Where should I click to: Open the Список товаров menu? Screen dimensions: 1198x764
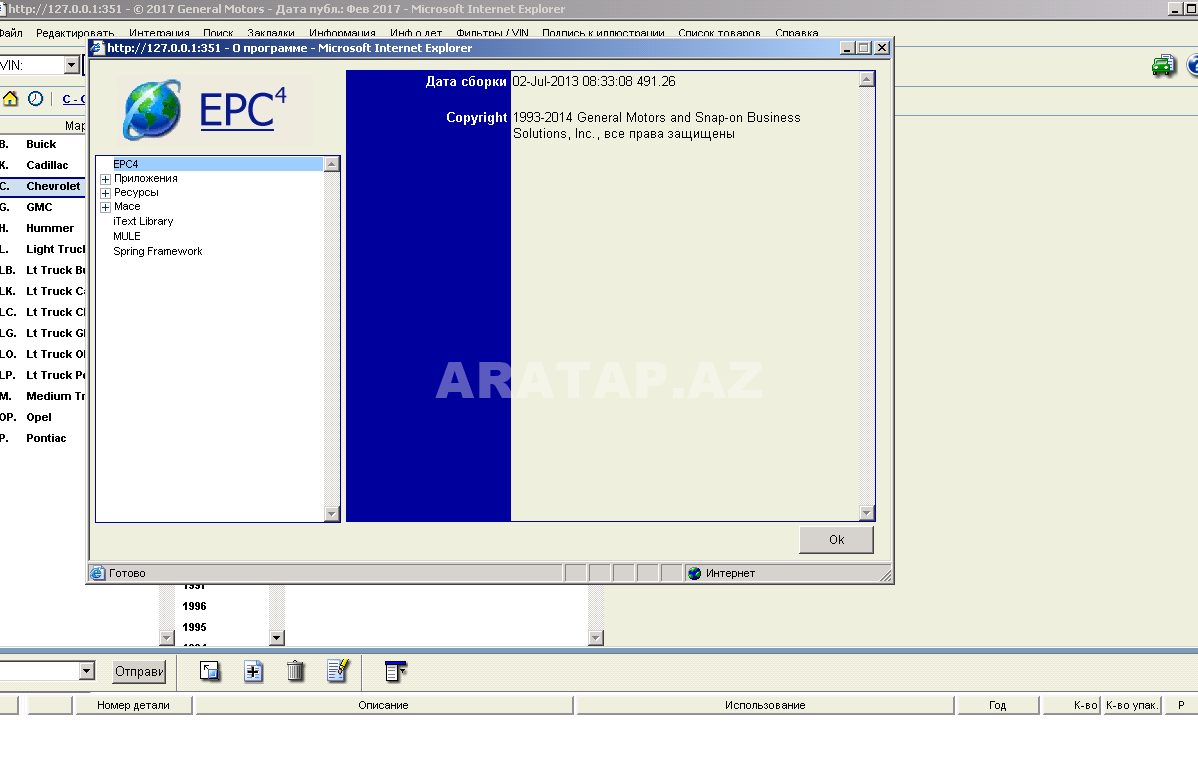pos(719,33)
